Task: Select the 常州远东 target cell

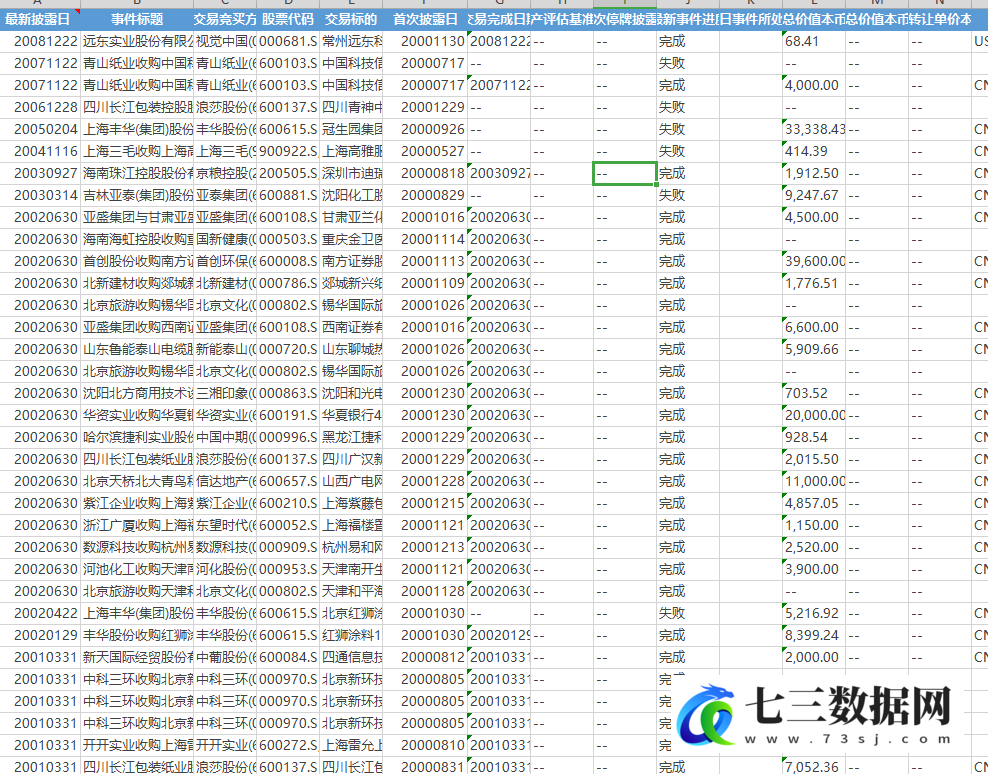Action: click(x=351, y=42)
